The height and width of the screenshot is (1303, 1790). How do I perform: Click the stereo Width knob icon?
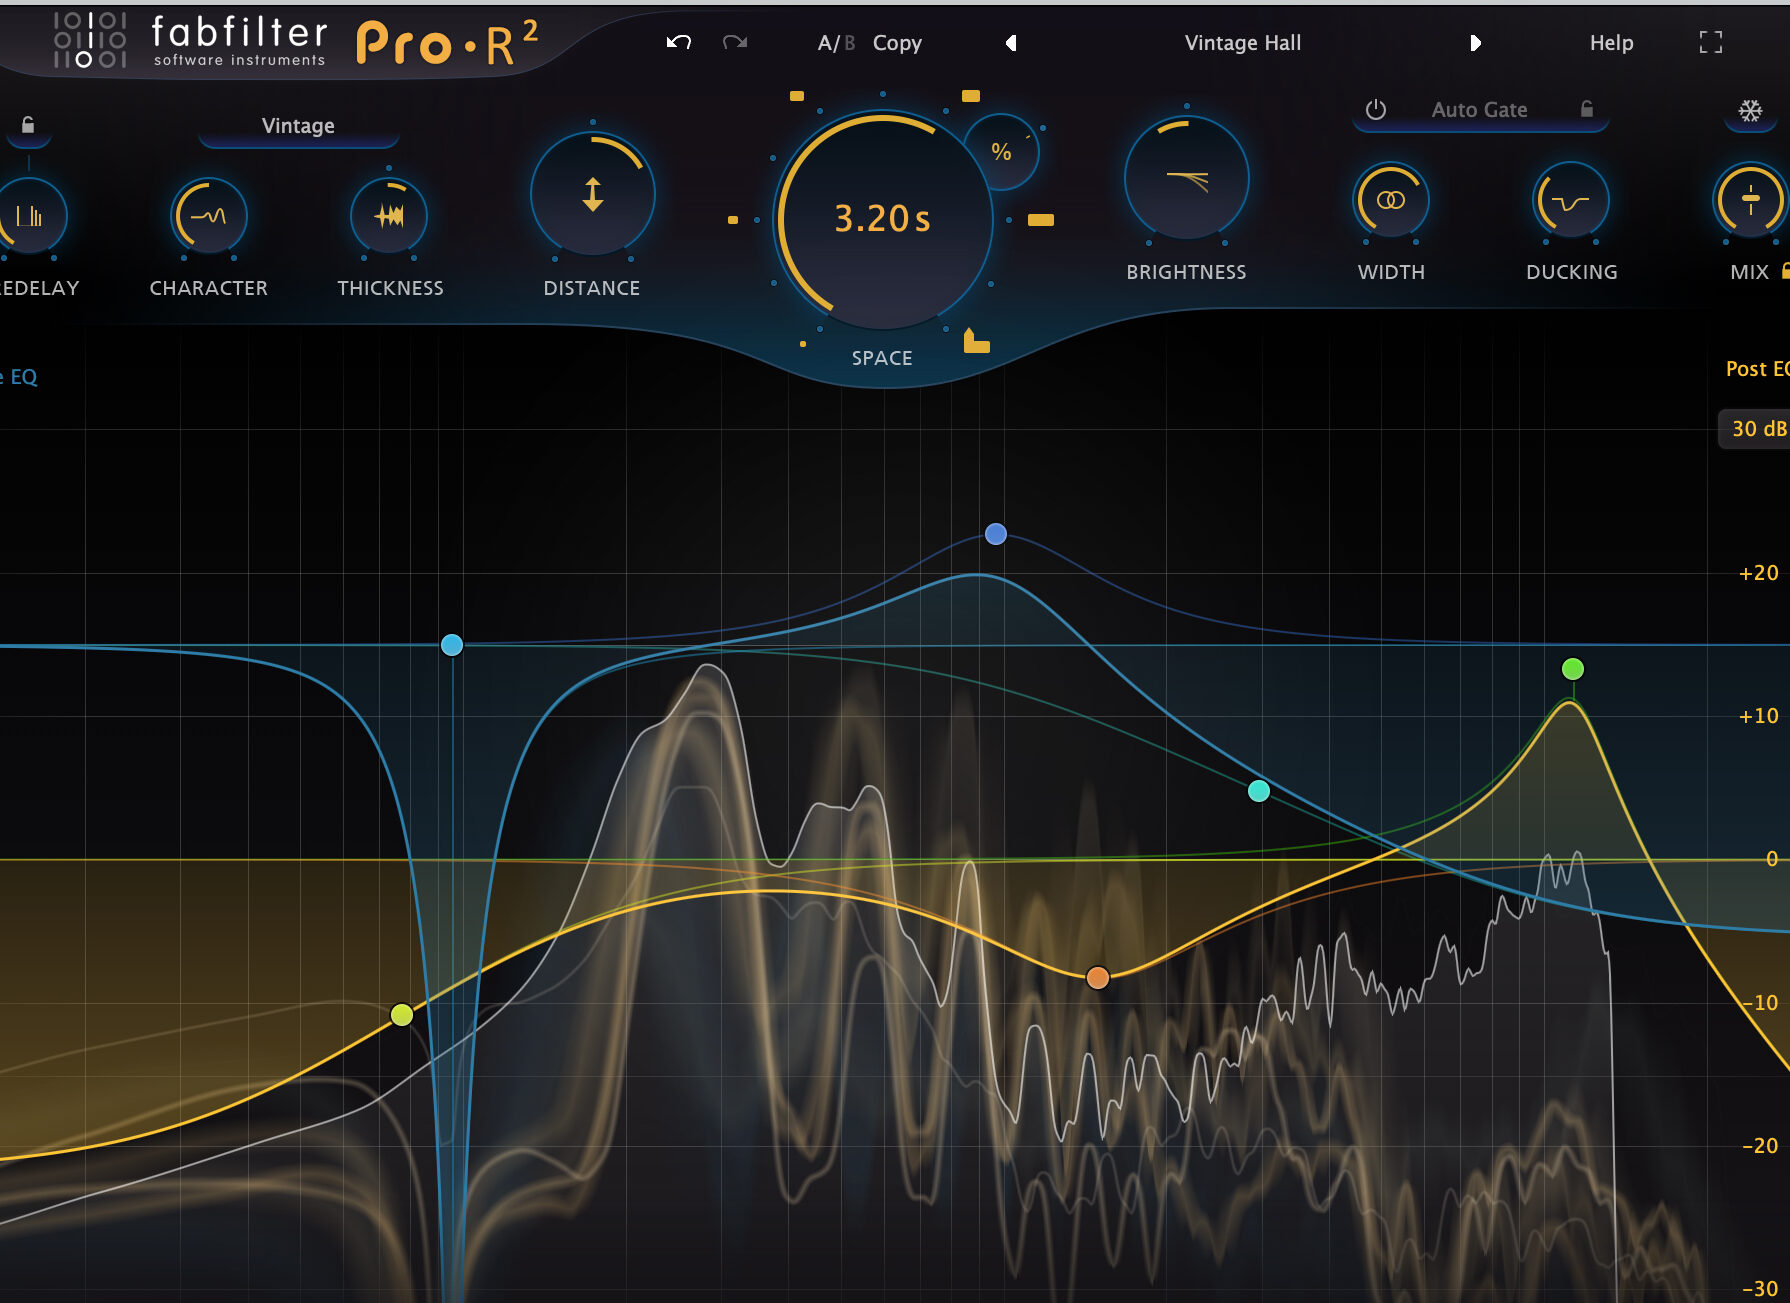[x=1391, y=198]
